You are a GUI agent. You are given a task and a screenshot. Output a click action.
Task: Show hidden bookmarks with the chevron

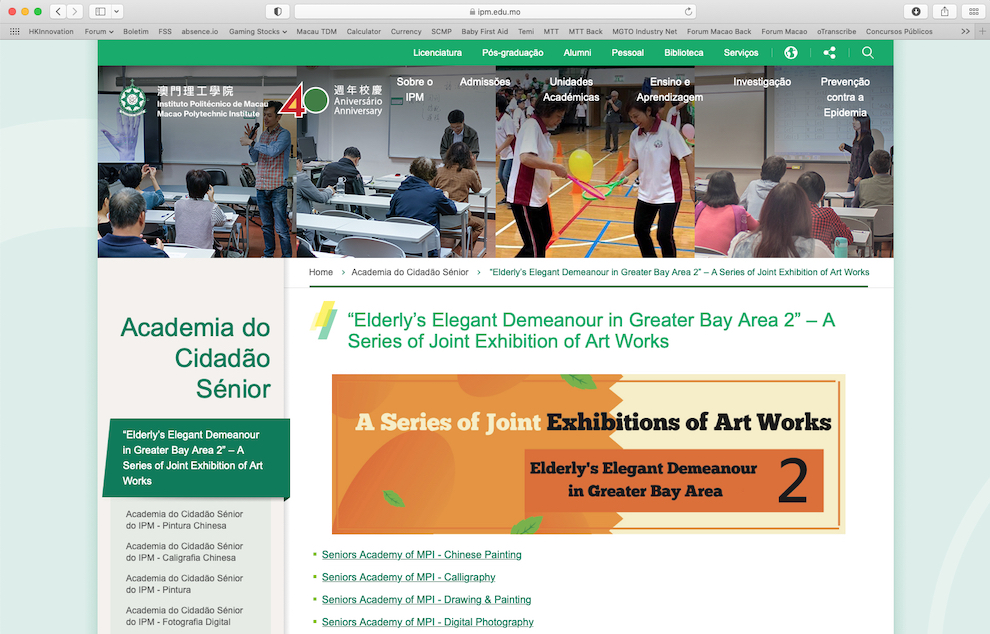tap(965, 31)
